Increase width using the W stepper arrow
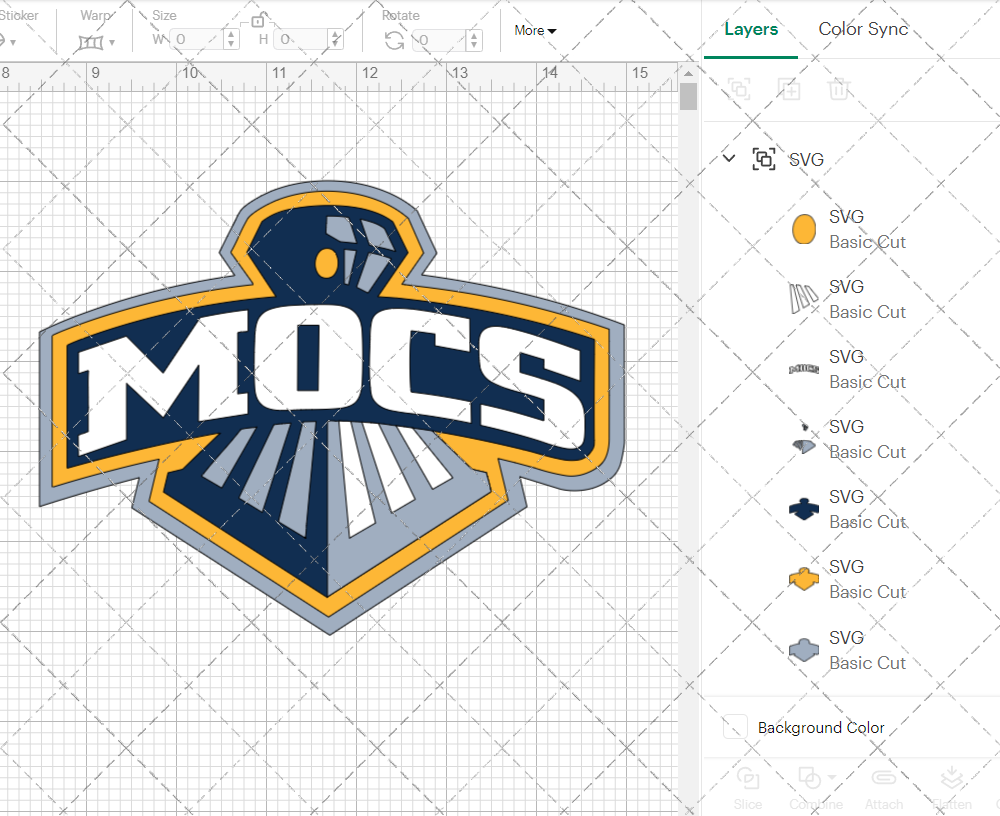The image size is (1000, 816). [x=231, y=34]
